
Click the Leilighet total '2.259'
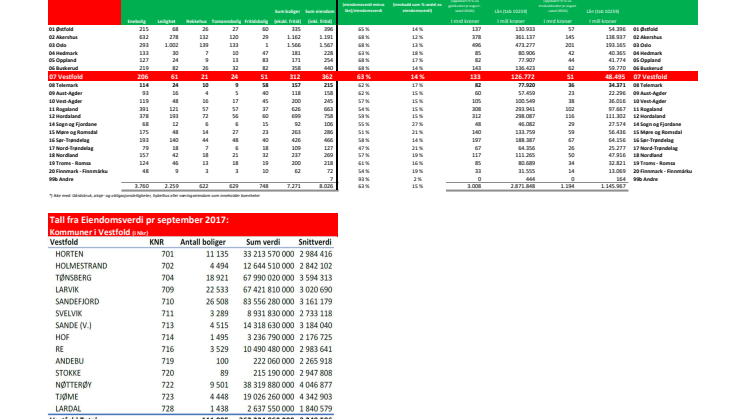[171, 186]
